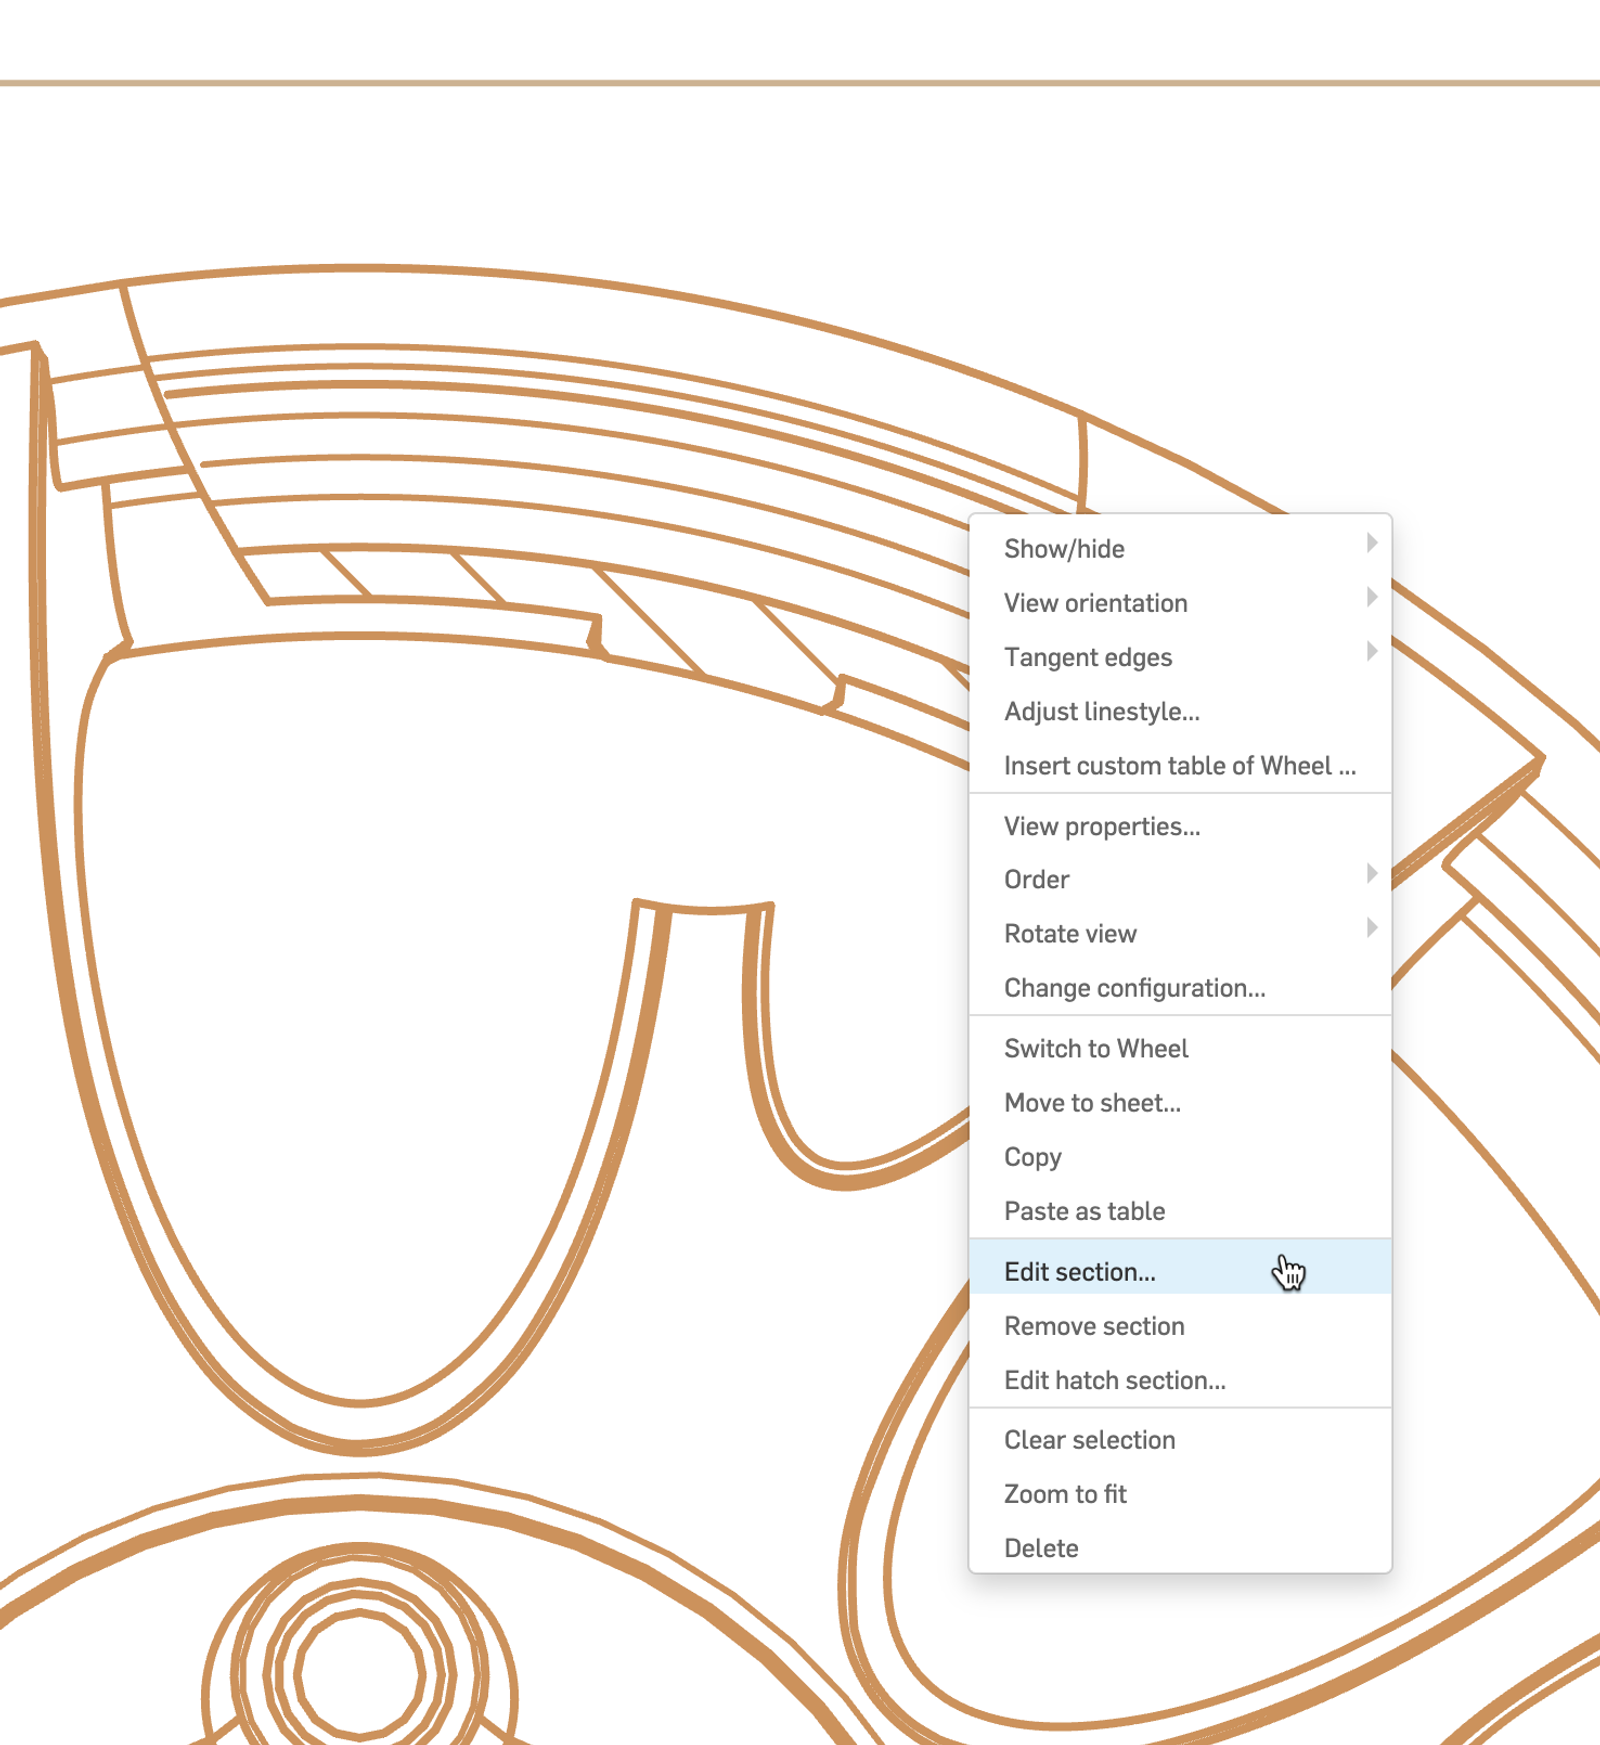Screen dimensions: 1600x1745
Task: Choose Move to sheet option
Action: (x=1092, y=1103)
